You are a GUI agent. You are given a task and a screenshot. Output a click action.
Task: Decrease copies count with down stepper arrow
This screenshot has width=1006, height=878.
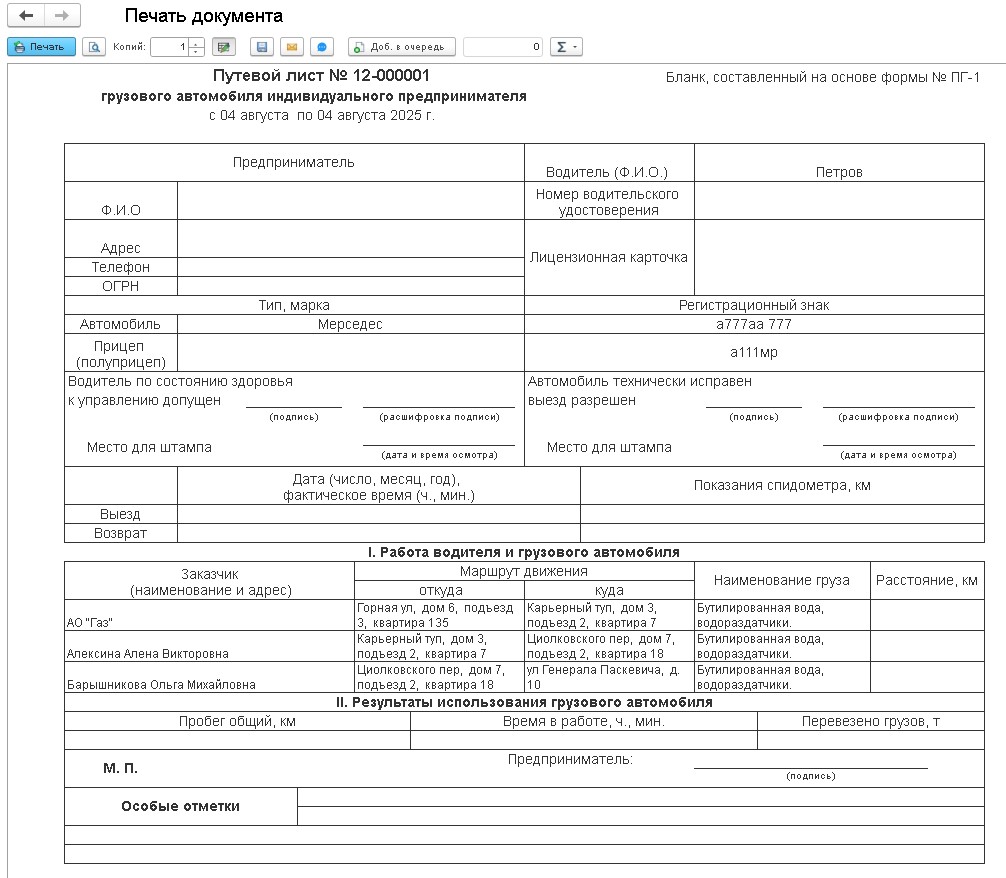(x=197, y=51)
